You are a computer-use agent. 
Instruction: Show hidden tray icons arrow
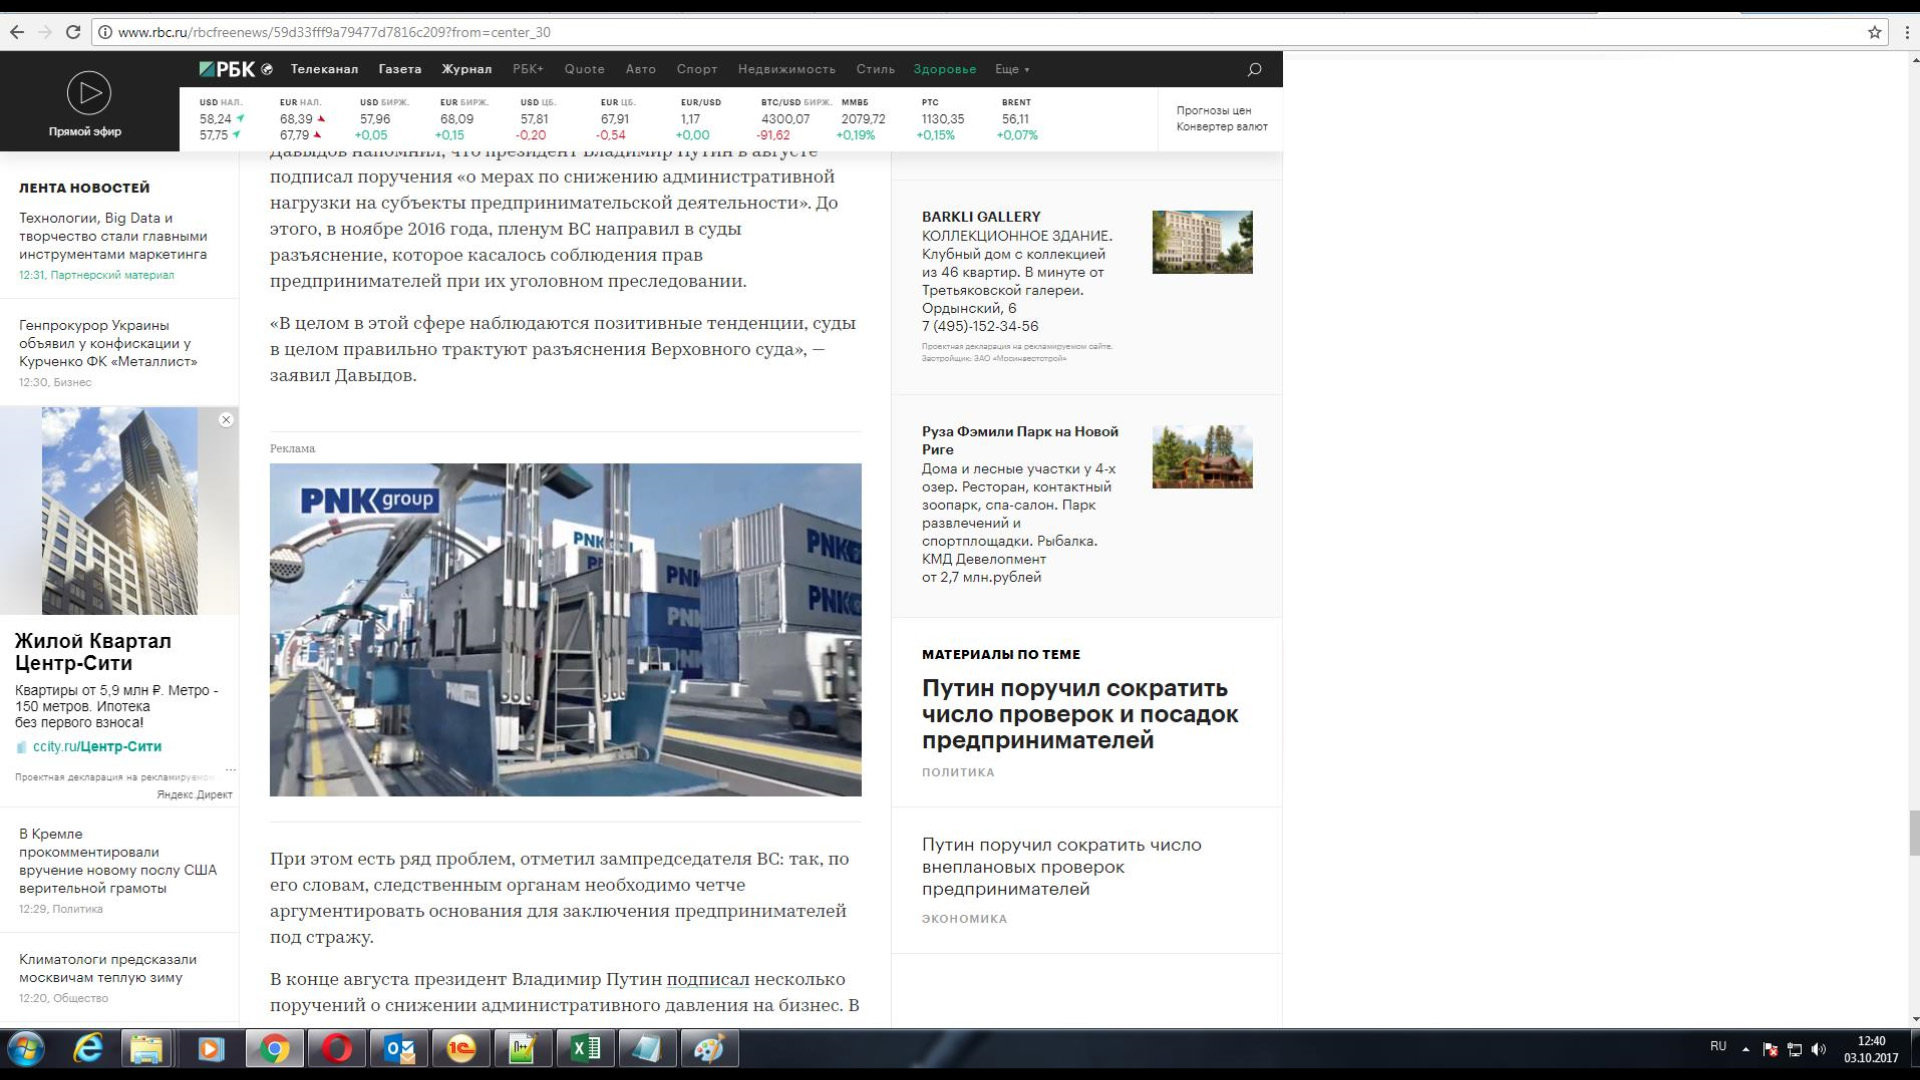[x=1746, y=1049]
